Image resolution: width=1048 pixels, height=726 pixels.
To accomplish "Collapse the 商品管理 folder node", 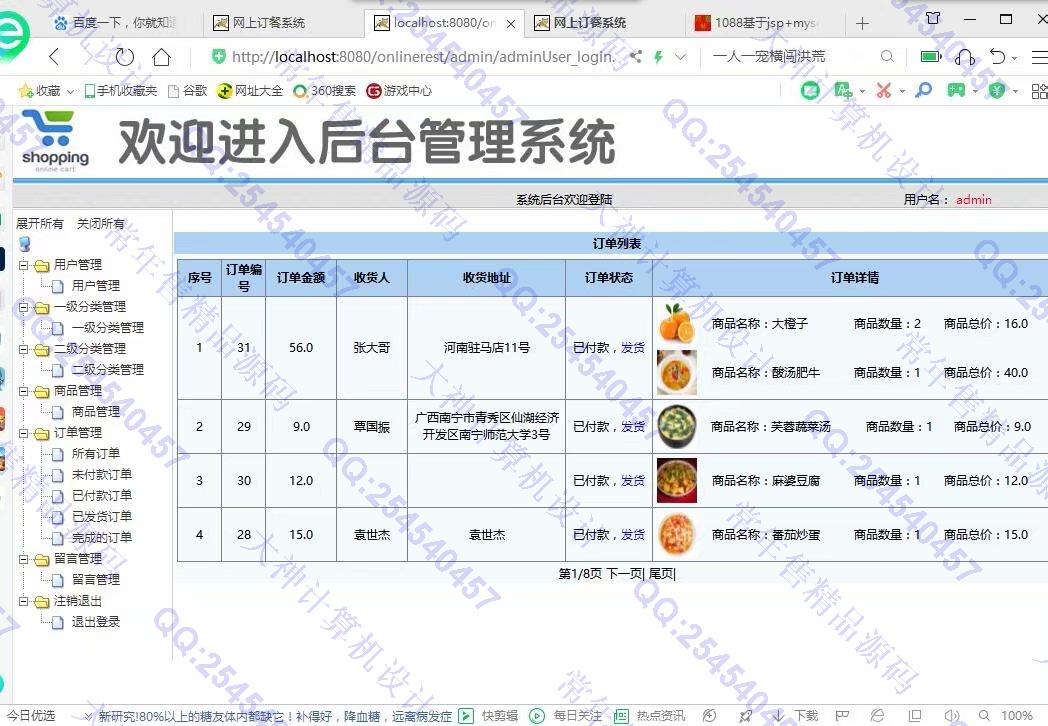I will (x=23, y=391).
